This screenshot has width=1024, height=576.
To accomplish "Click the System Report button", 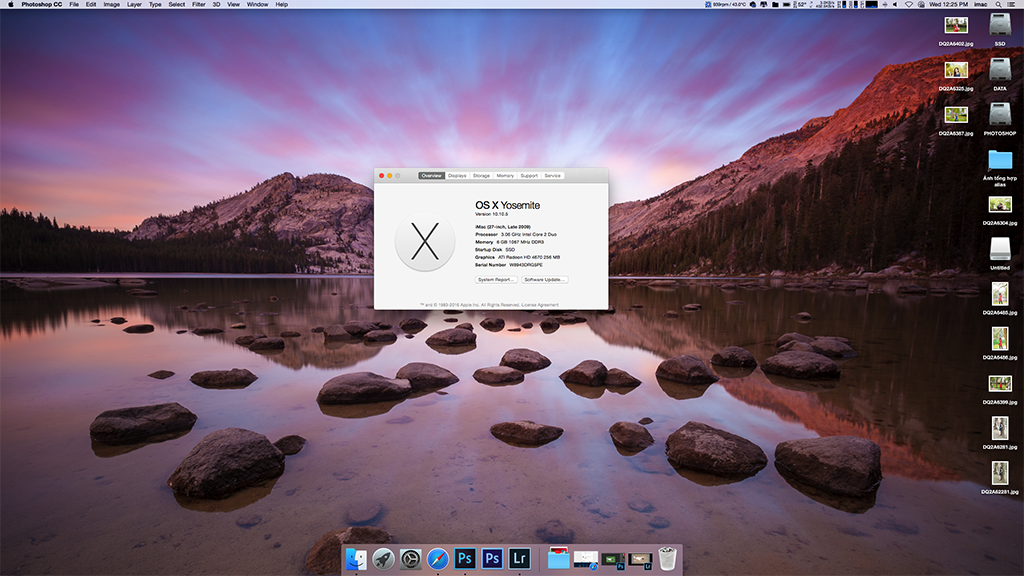I will point(496,280).
